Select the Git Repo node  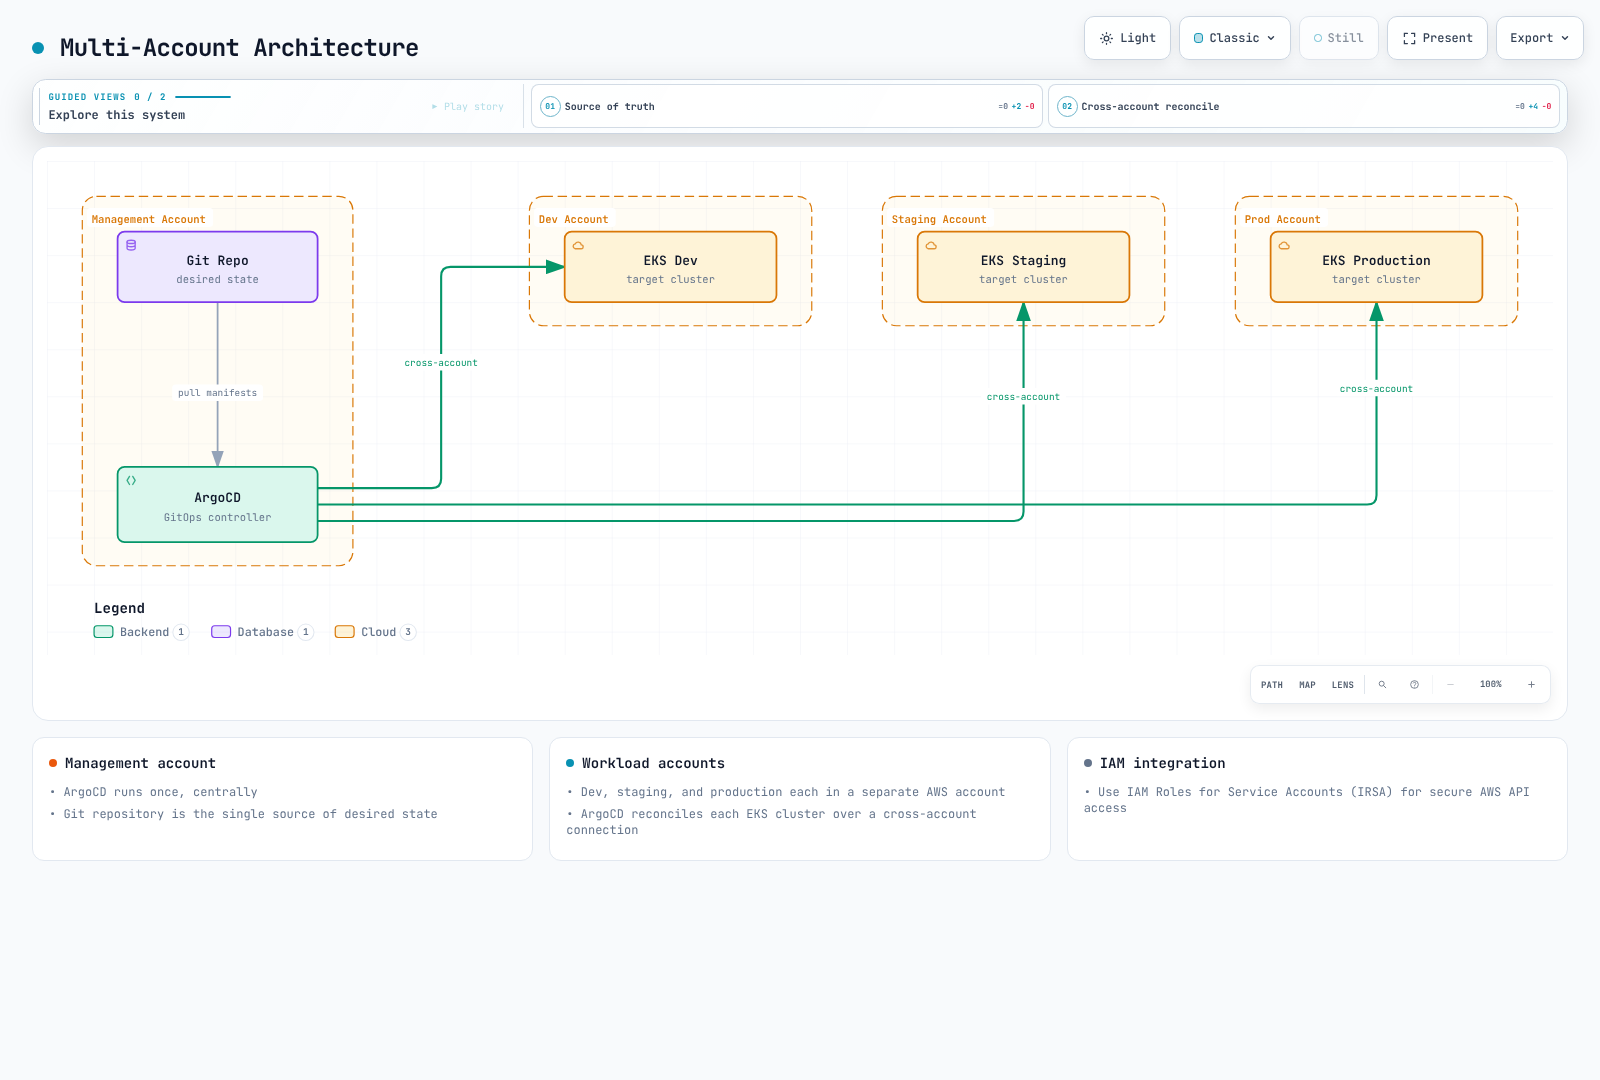point(218,267)
